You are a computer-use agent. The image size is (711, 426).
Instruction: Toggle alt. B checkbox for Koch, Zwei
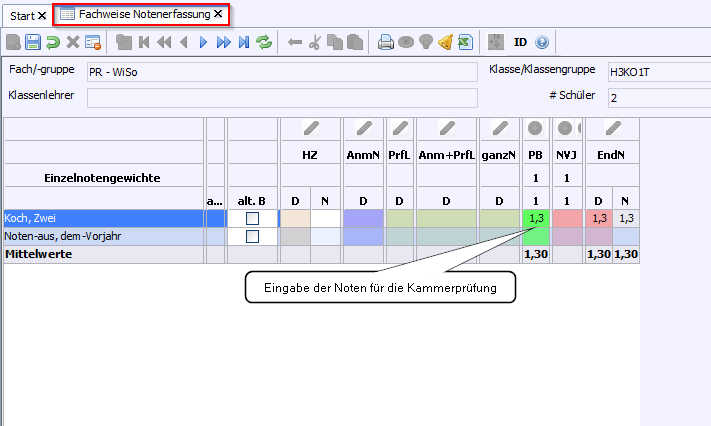pos(252,218)
